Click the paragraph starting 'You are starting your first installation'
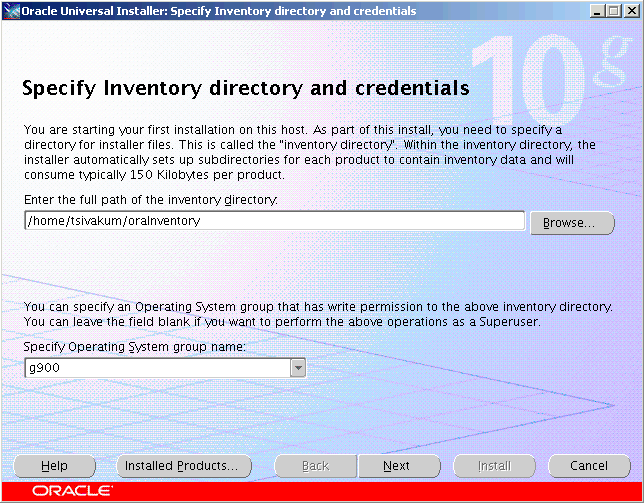The width and height of the screenshot is (644, 503). 310,152
